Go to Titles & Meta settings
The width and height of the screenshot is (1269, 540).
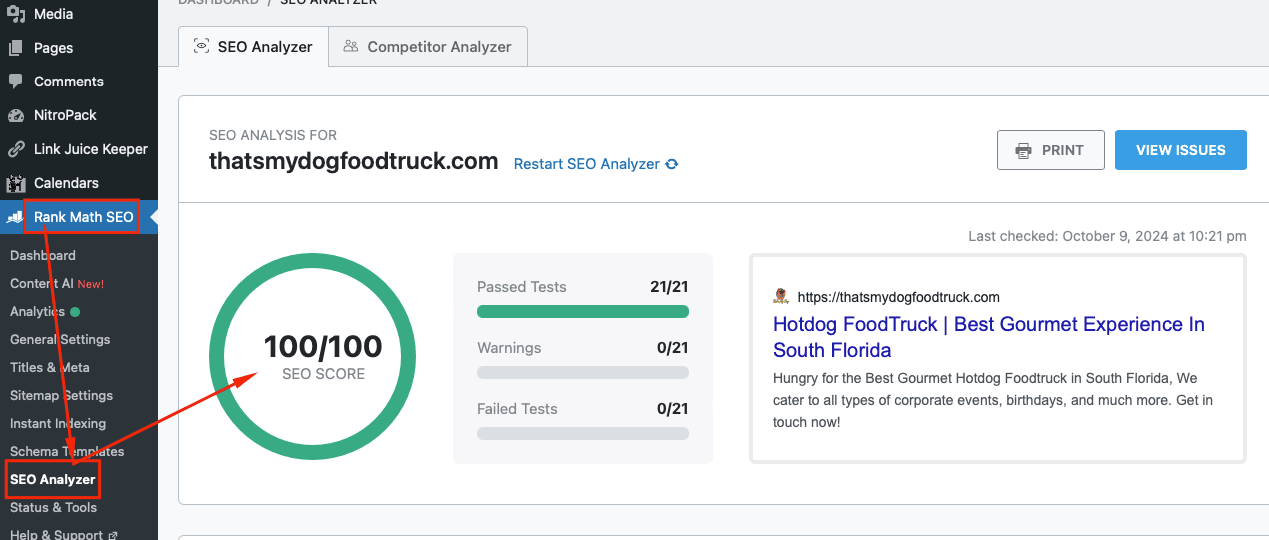[x=49, y=367]
